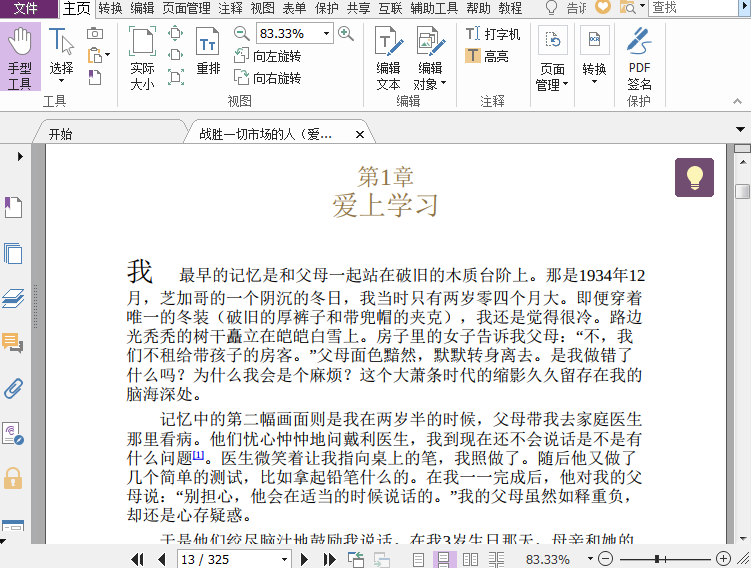Click the snapshot camera icon
Screen dimensions: 751x568
coord(95,34)
